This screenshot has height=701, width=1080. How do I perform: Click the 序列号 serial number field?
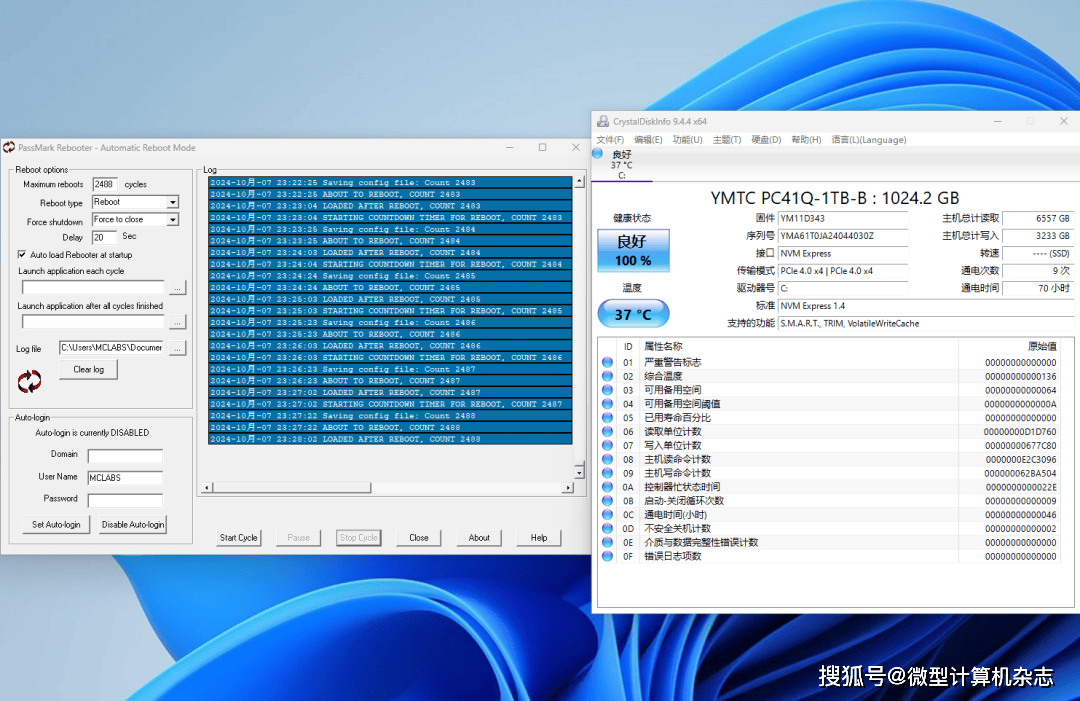coord(843,236)
